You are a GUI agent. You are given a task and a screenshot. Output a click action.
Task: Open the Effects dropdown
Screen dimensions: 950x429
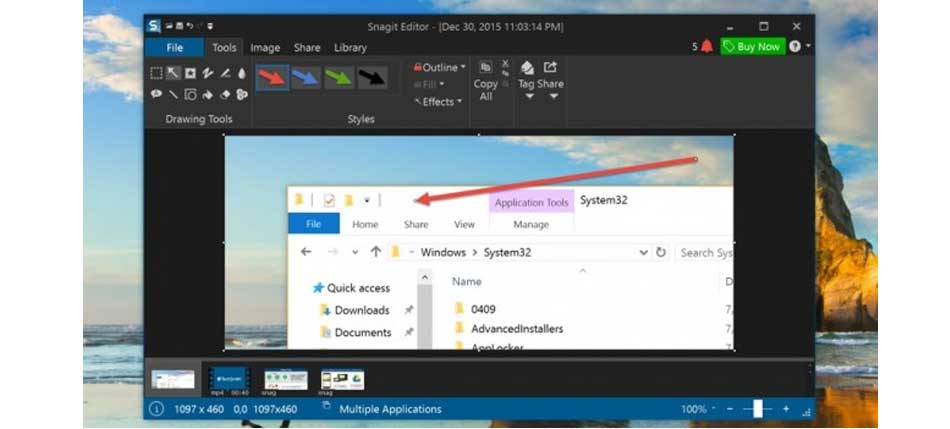tap(439, 102)
